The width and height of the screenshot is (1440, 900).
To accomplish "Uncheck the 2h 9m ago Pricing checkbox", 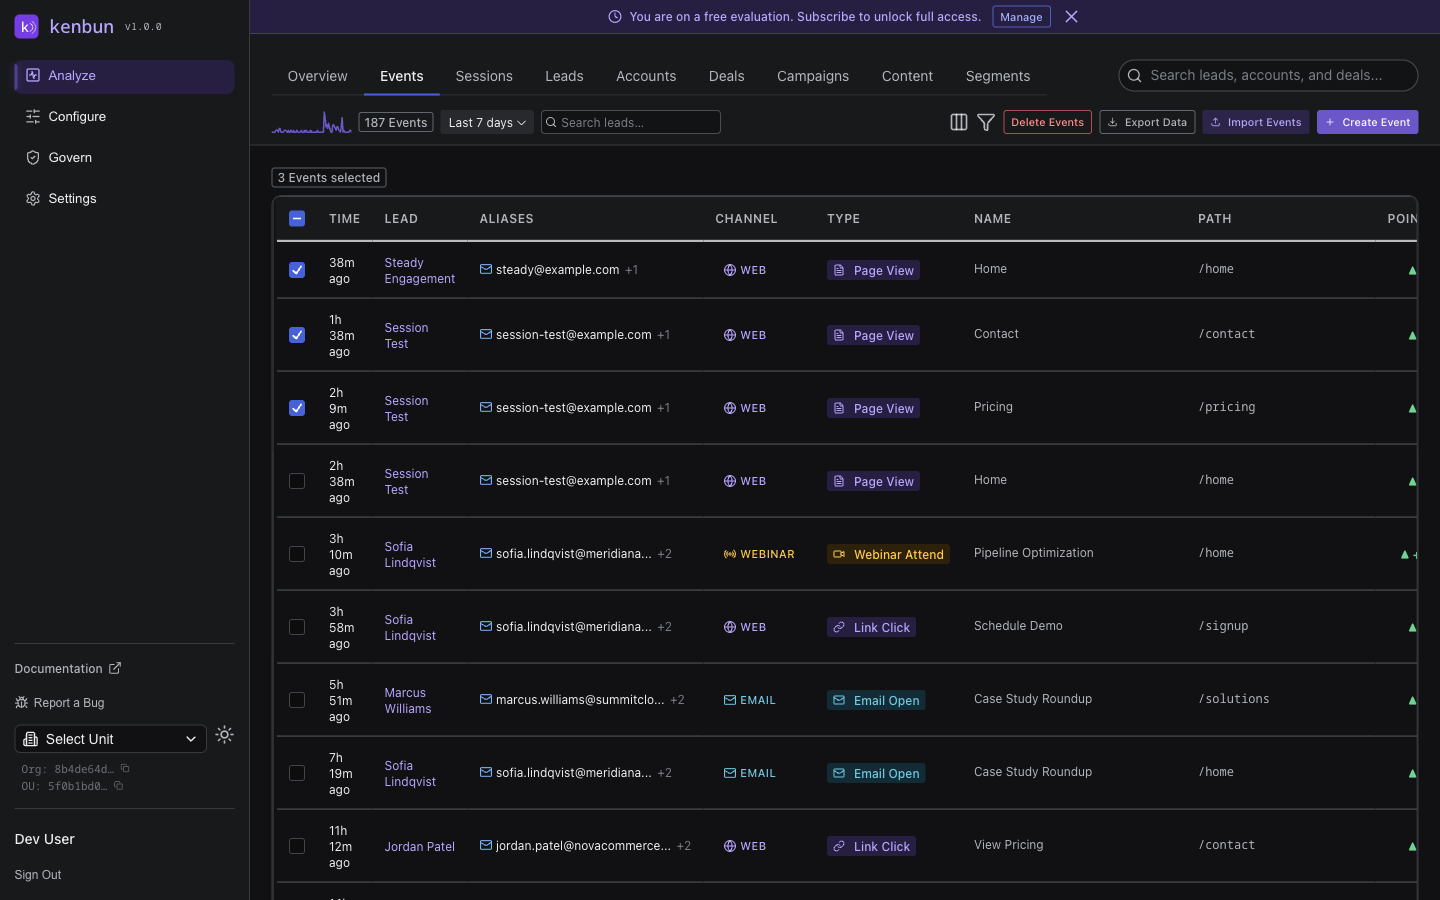I will [x=297, y=408].
